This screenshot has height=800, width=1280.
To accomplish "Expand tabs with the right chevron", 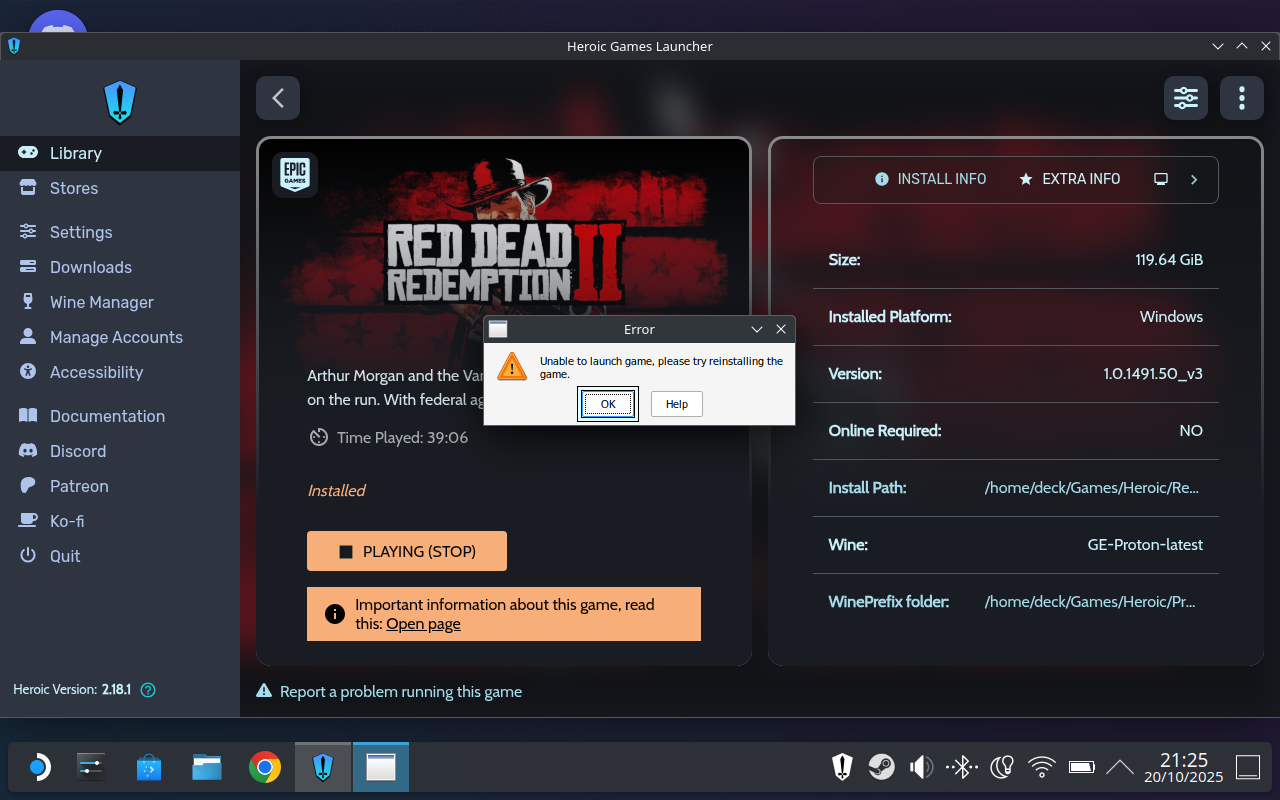I will (1194, 180).
